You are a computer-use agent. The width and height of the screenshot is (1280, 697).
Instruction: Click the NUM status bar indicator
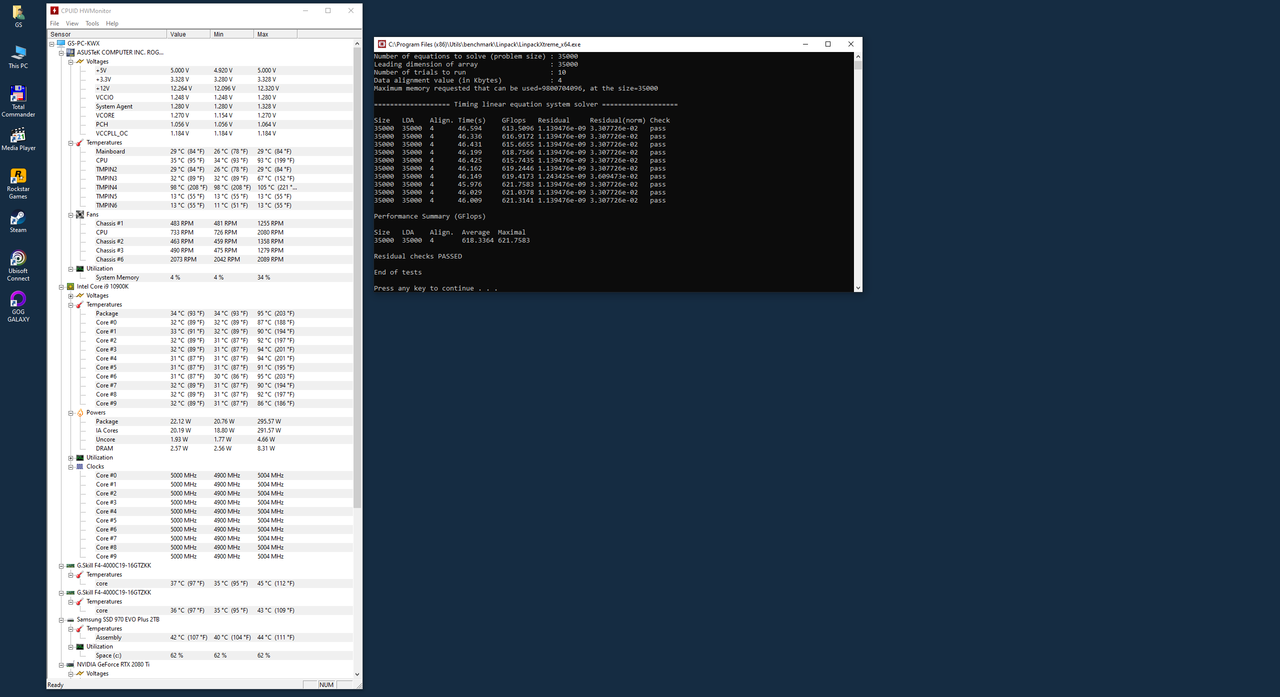pyautogui.click(x=326, y=685)
